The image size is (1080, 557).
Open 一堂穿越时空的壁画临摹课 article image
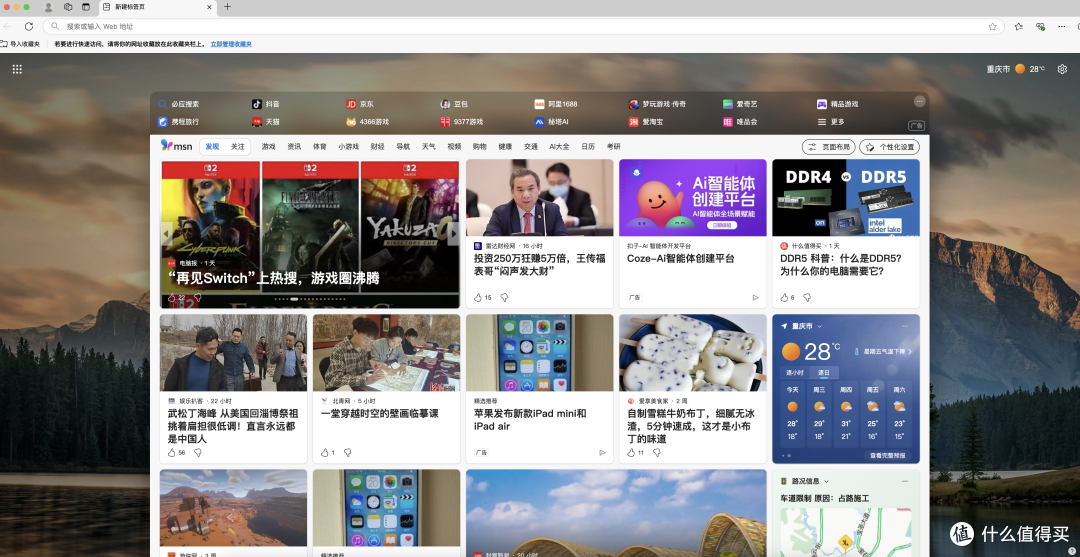point(386,353)
